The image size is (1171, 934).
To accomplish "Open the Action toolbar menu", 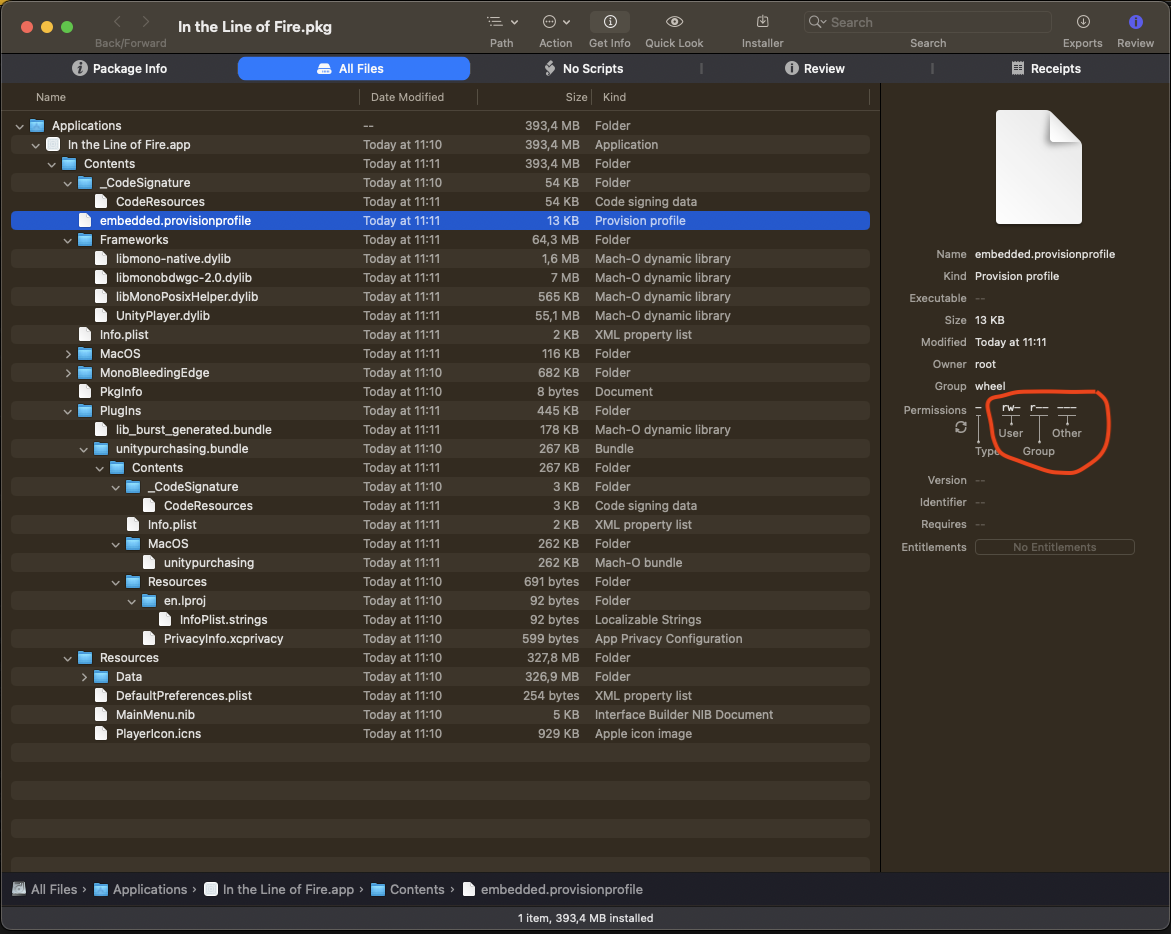I will pyautogui.click(x=555, y=22).
